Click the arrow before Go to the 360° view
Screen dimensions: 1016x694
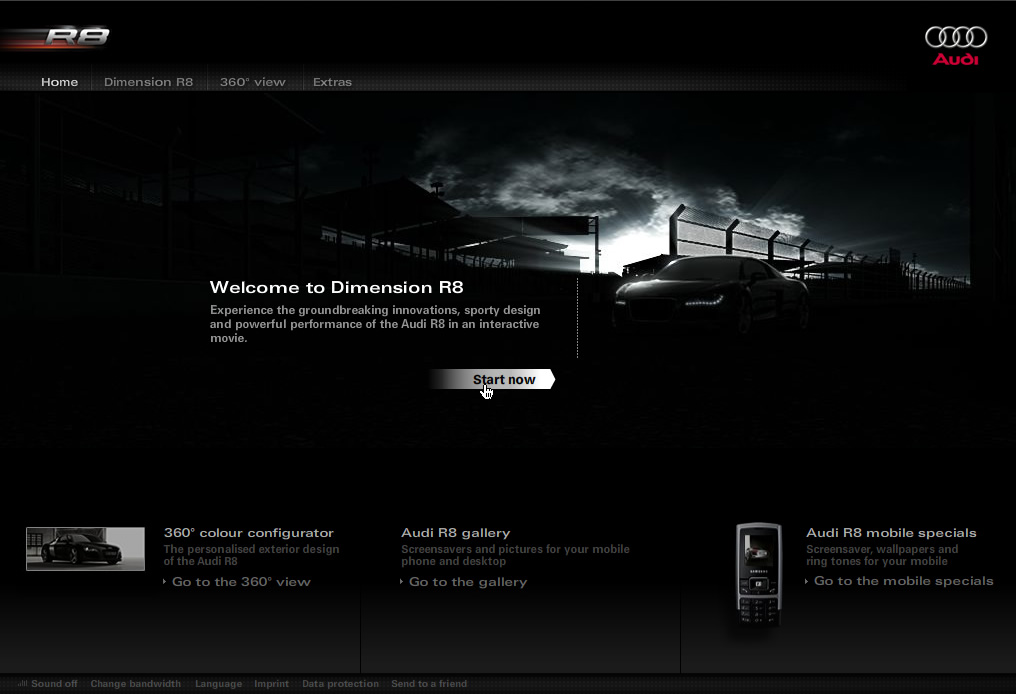(165, 582)
